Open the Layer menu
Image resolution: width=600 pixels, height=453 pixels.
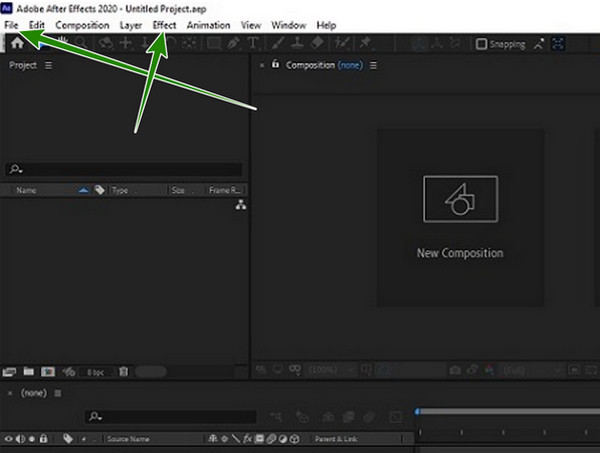point(131,26)
